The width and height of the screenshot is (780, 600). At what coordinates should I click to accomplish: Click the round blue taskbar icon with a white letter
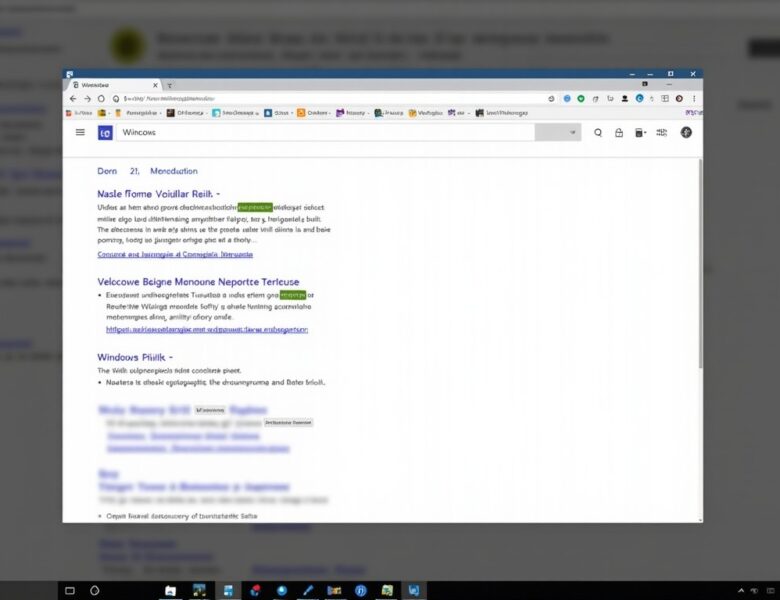pyautogui.click(x=361, y=591)
